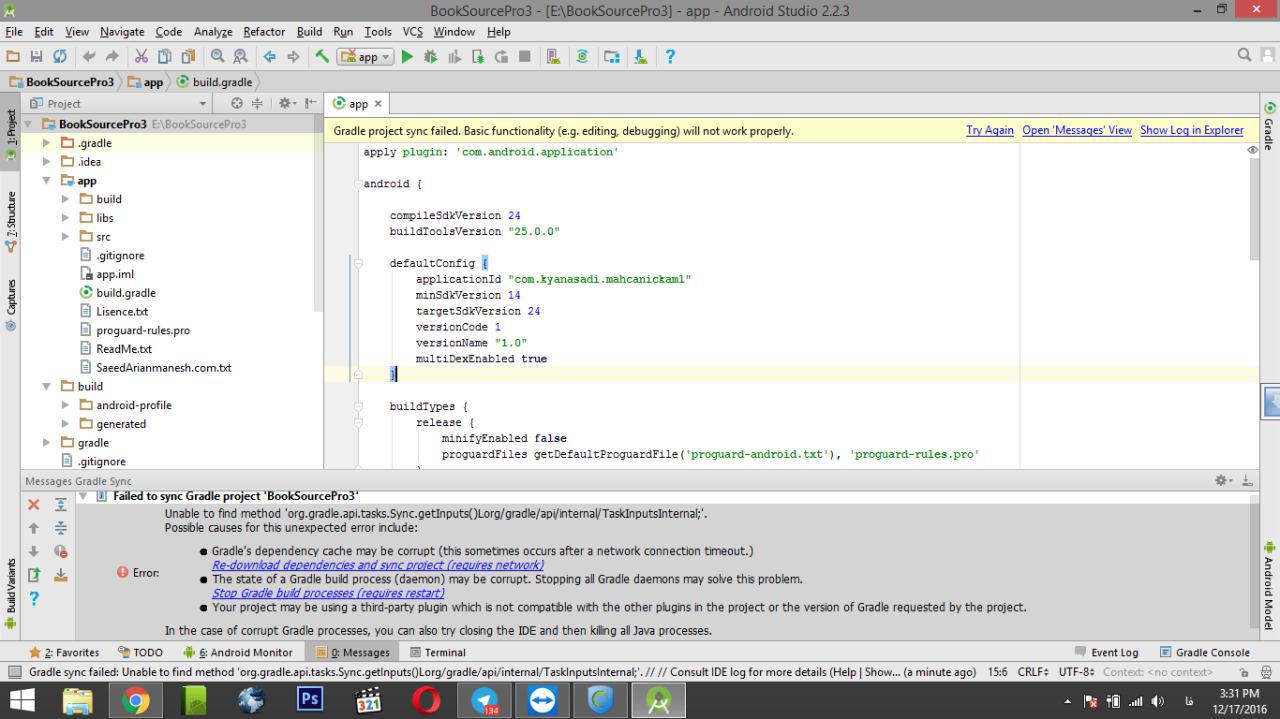Expand the src folder in project tree
The width and height of the screenshot is (1280, 719).
pyautogui.click(x=66, y=237)
